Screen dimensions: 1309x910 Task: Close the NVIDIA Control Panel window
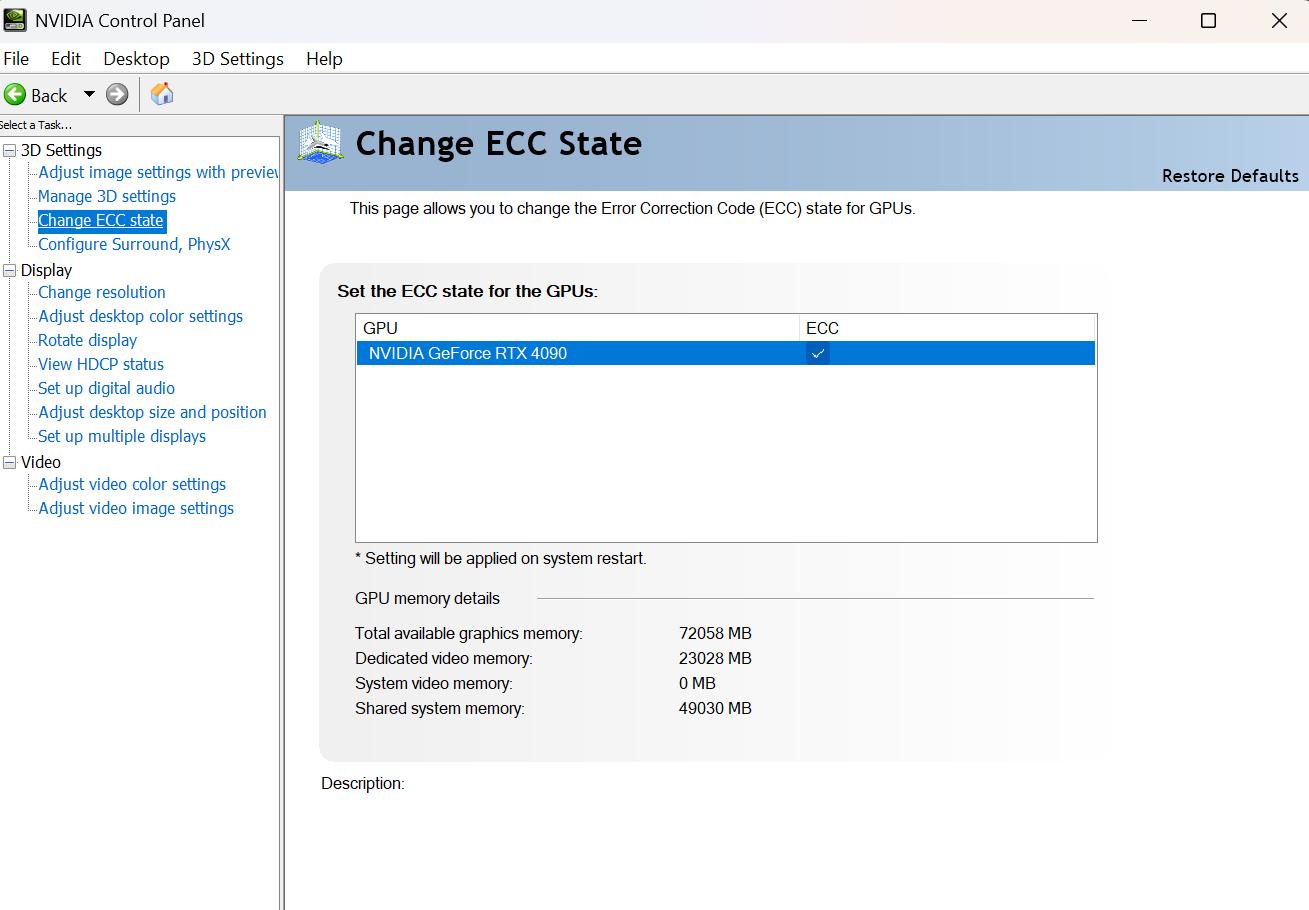1278,21
